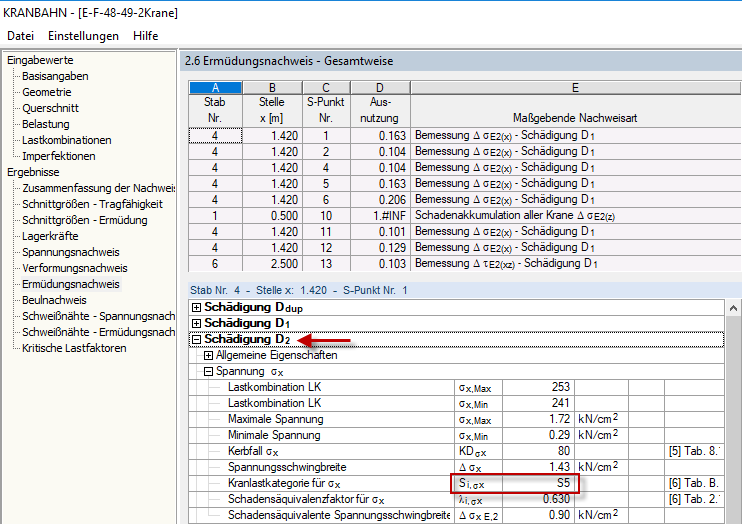Click the Schadensäquivalente Spannungsschwingbreite value 0.90

coord(539,515)
